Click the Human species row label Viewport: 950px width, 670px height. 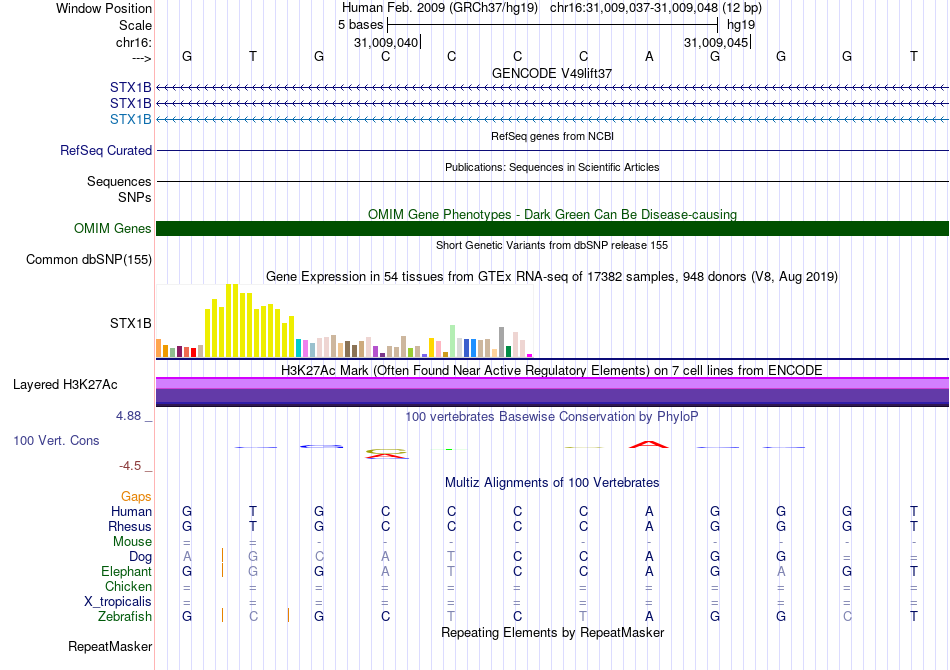[x=131, y=511]
